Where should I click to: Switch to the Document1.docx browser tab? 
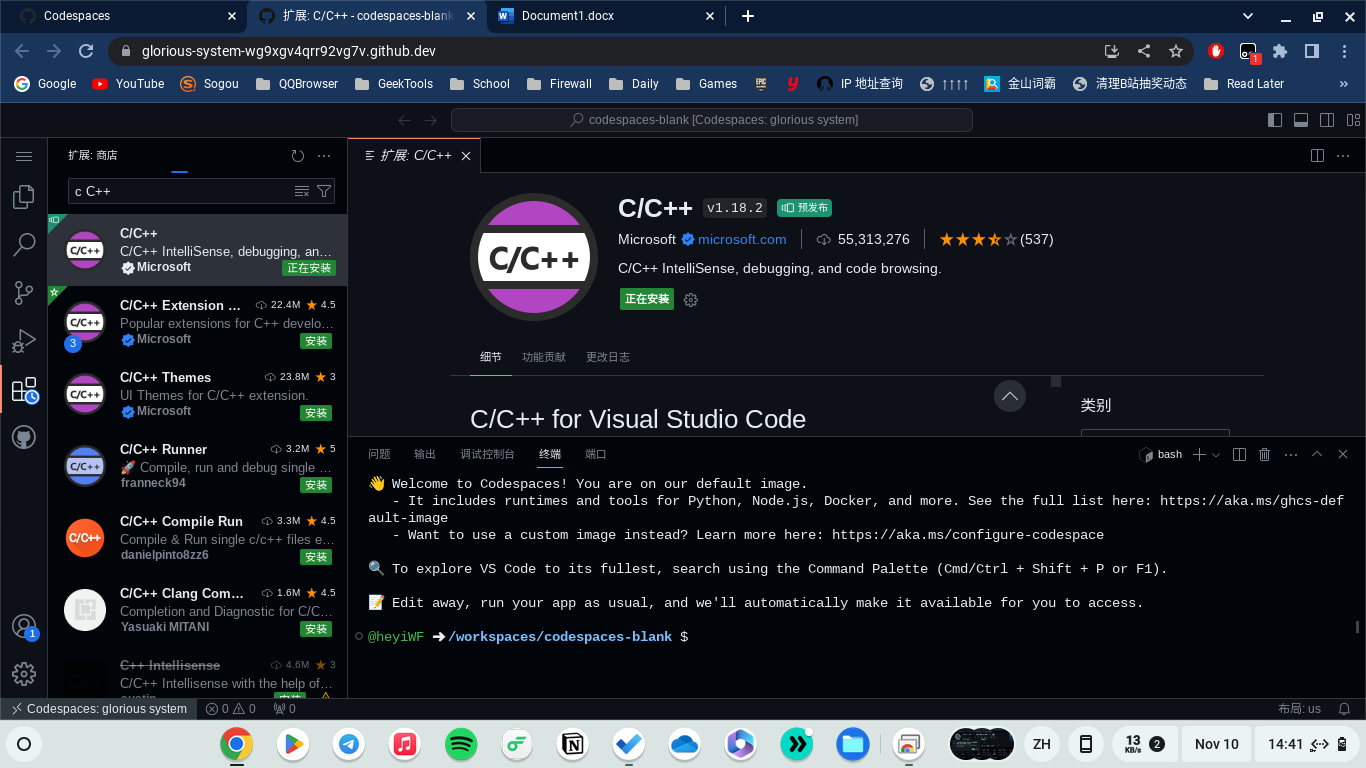pos(606,16)
